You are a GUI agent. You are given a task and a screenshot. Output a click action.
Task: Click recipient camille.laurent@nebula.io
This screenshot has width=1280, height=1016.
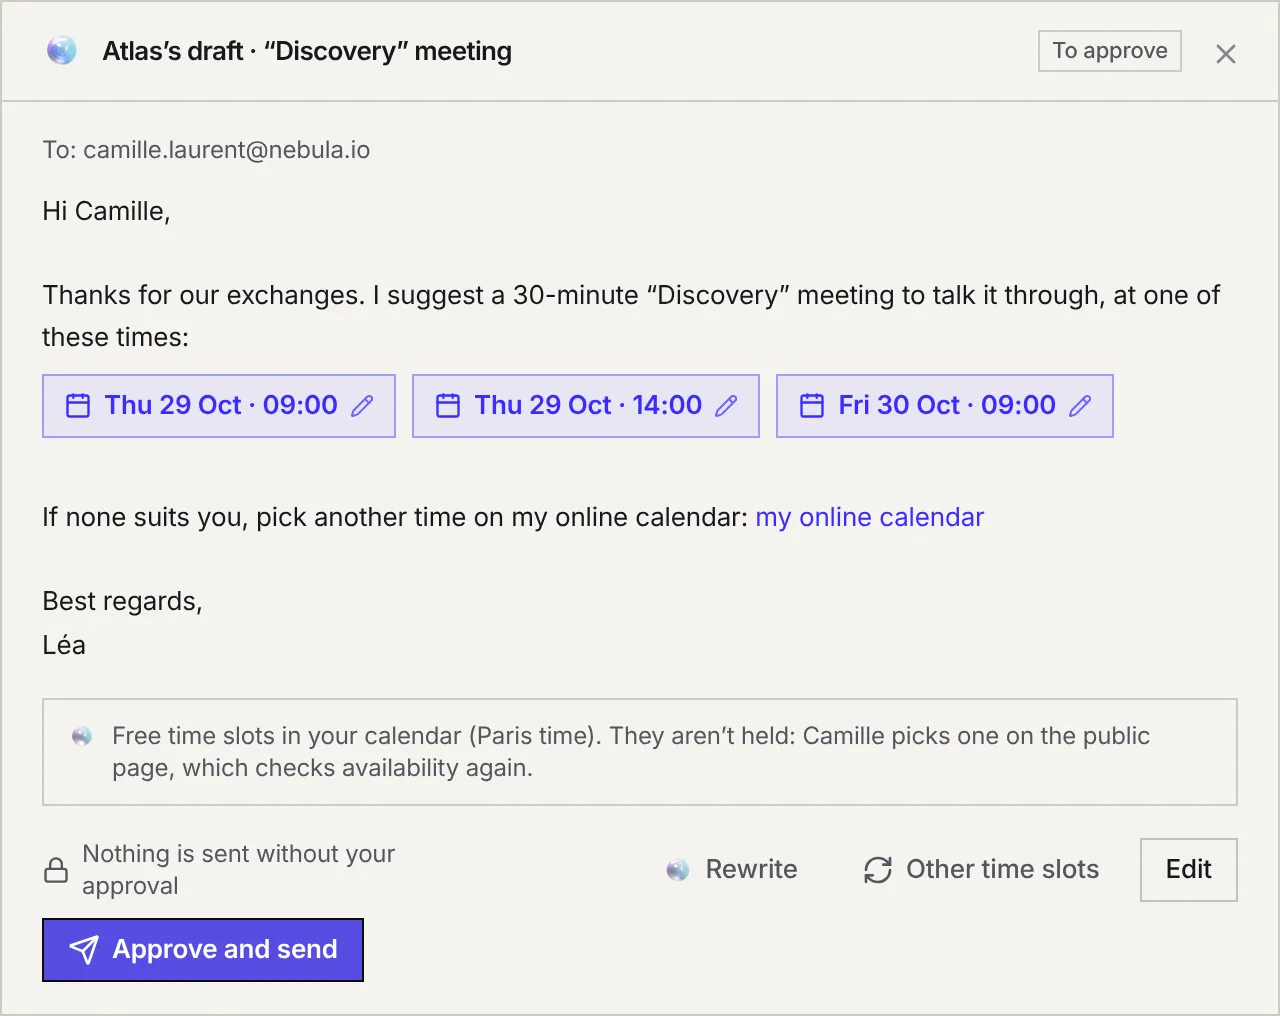[227, 150]
